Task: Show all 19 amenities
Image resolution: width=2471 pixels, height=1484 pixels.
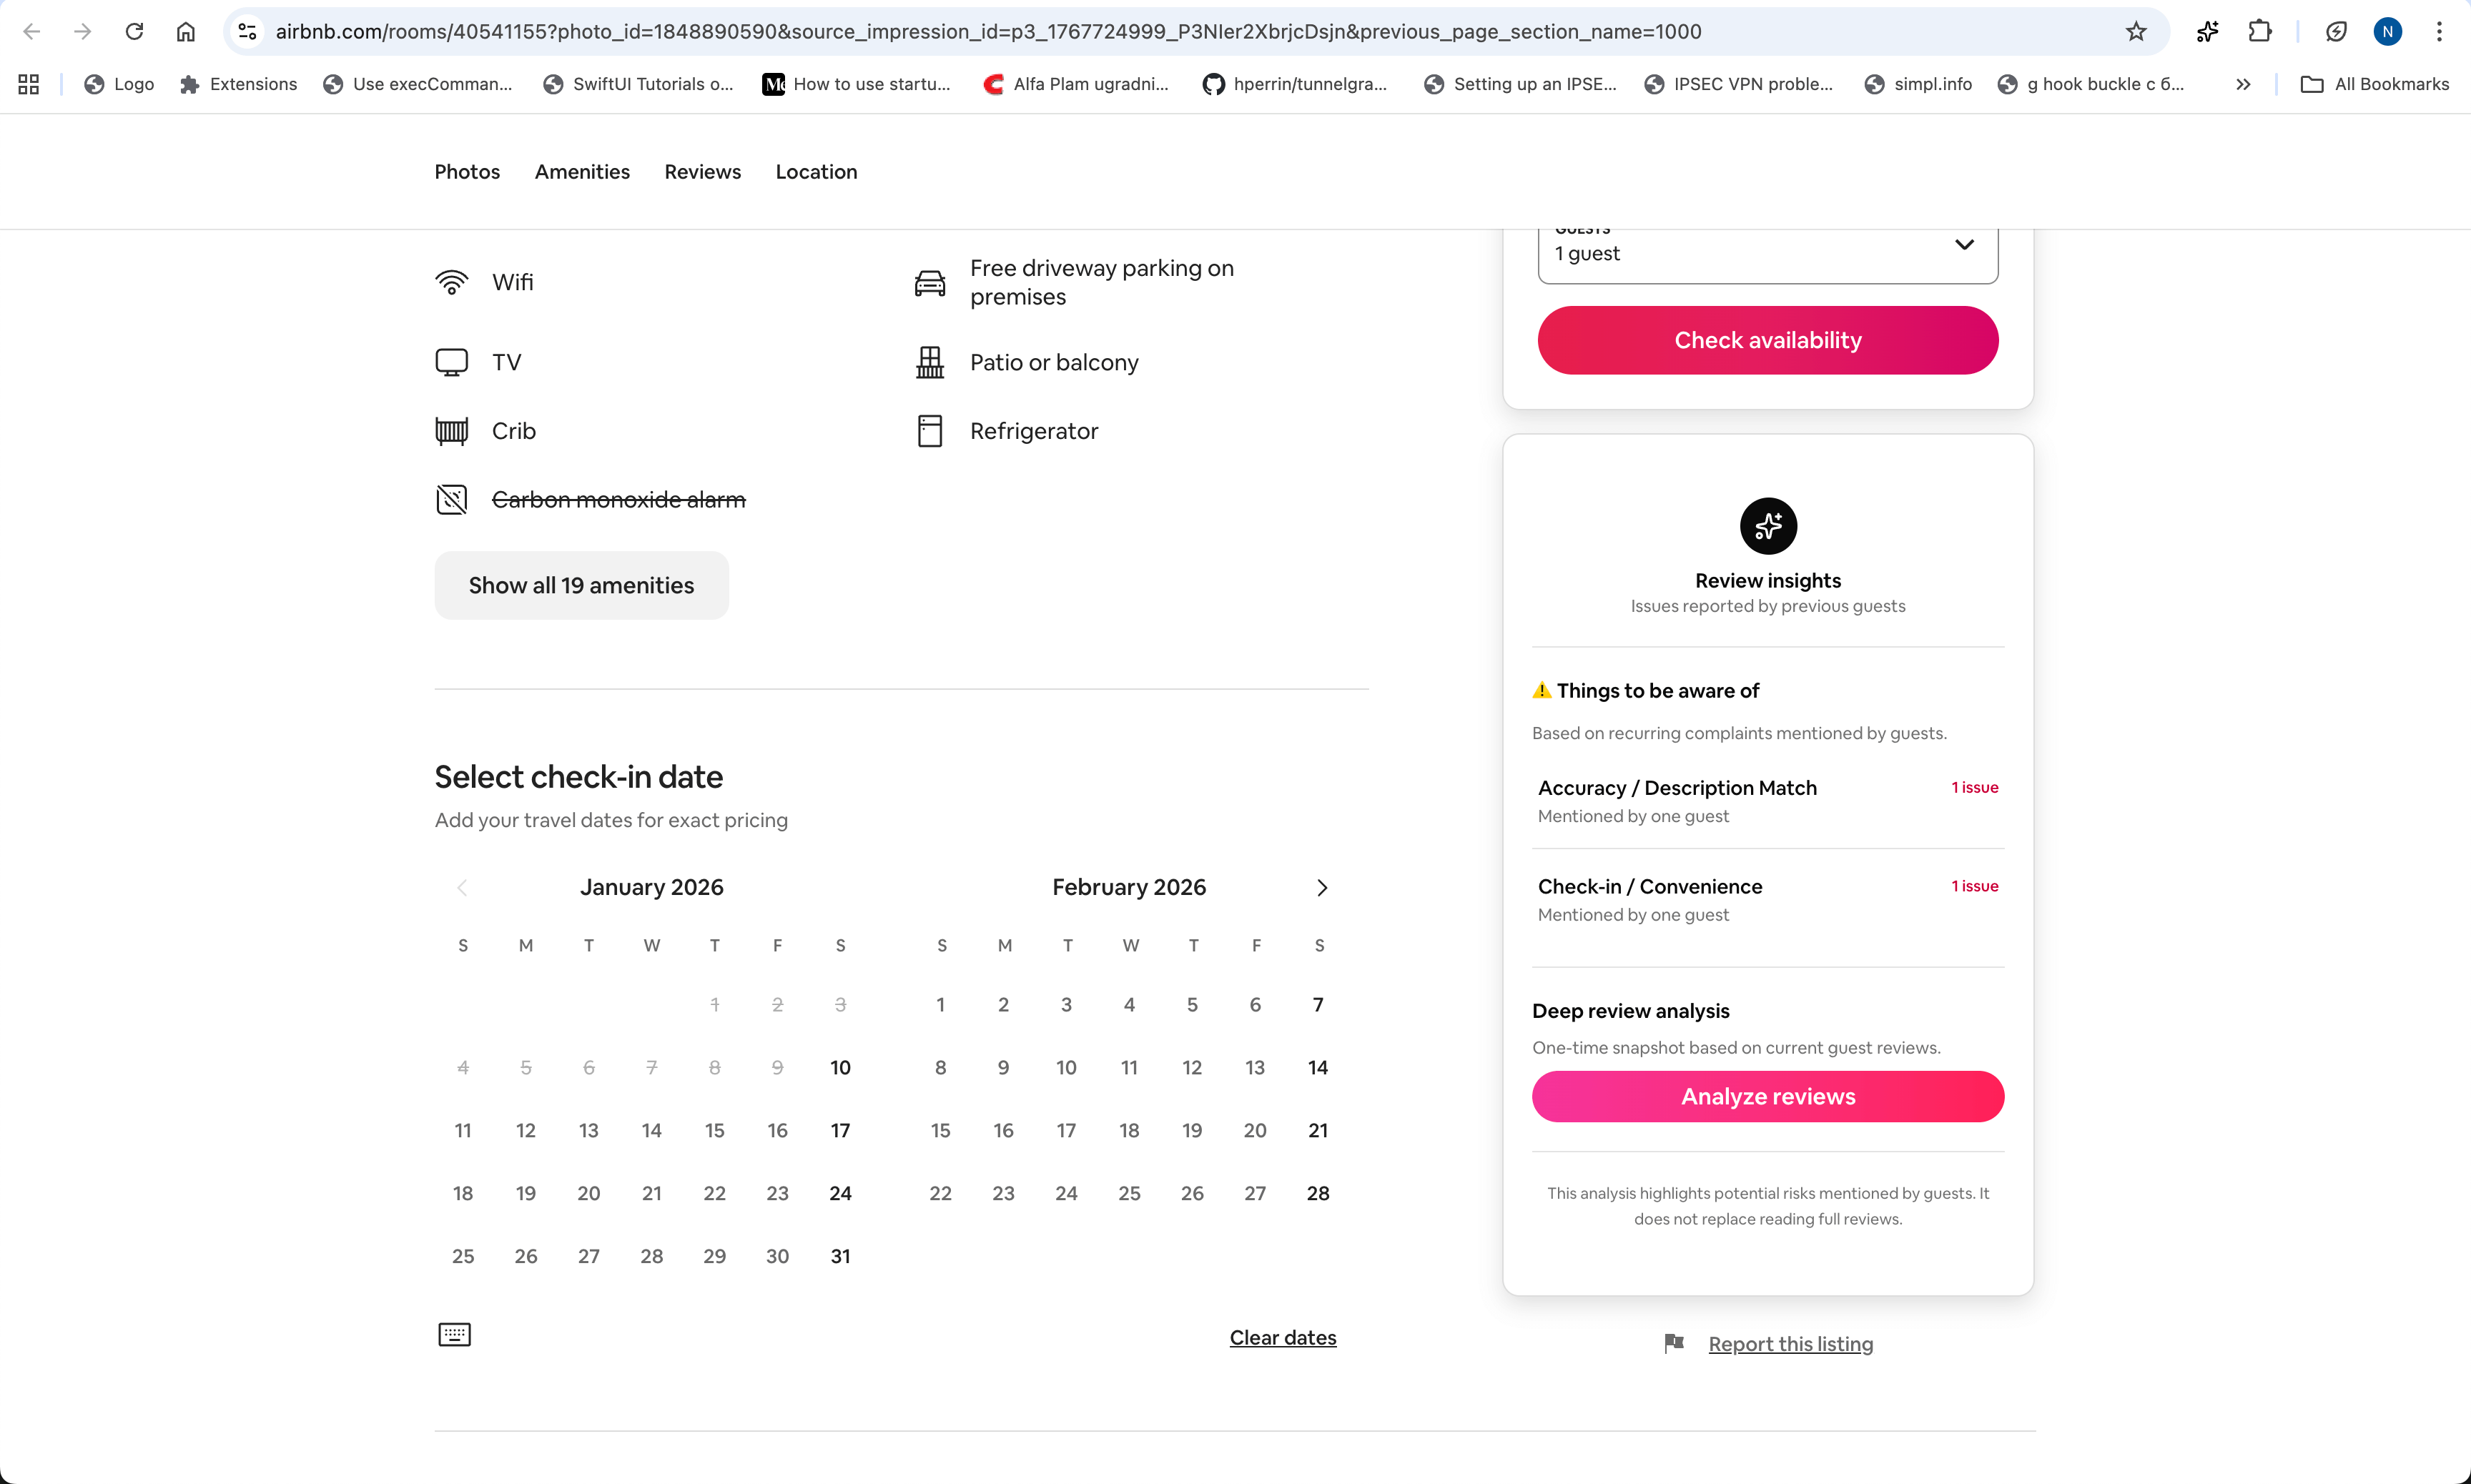Action: pyautogui.click(x=581, y=585)
